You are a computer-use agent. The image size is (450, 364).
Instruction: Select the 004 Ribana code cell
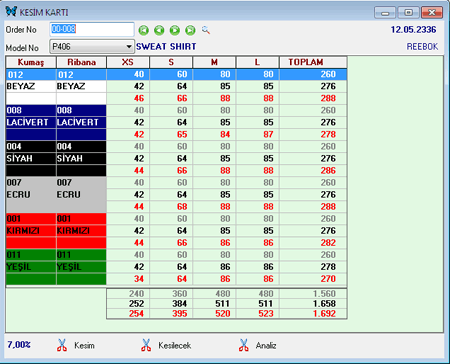coord(81,146)
